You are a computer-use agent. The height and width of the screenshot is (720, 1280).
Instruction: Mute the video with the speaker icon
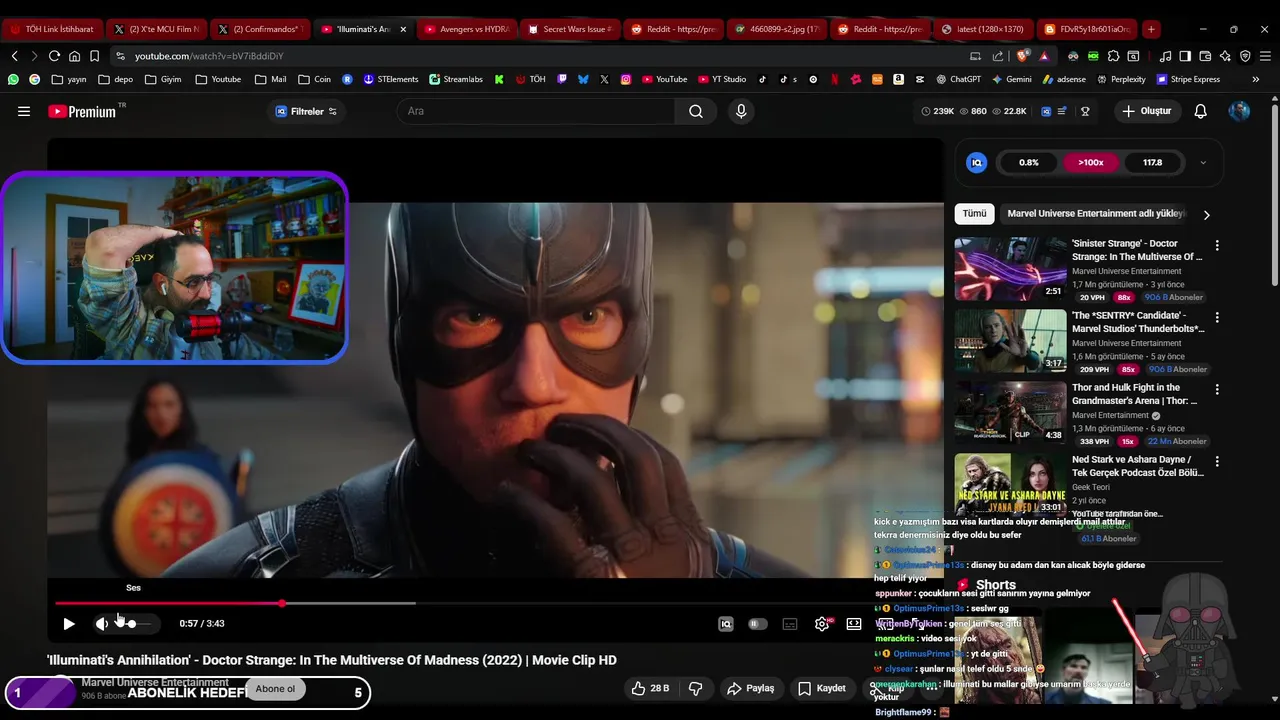pyautogui.click(x=101, y=624)
